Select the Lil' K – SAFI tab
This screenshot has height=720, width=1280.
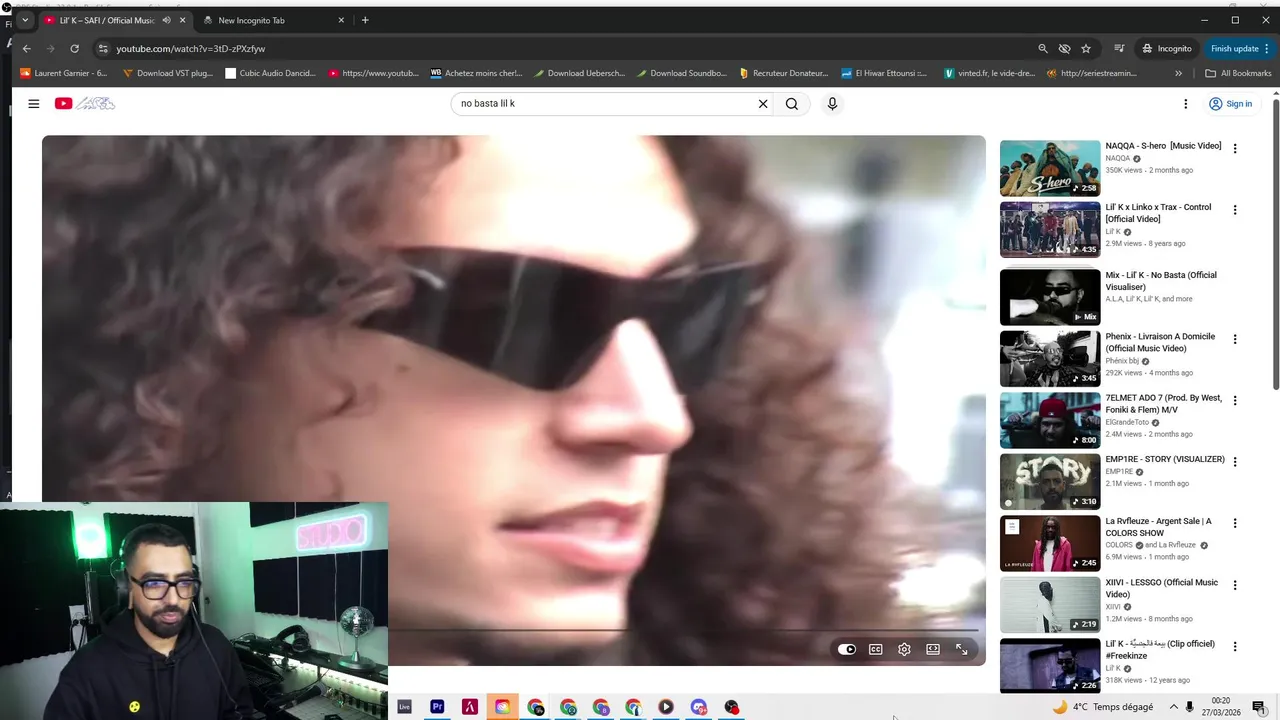click(x=107, y=20)
